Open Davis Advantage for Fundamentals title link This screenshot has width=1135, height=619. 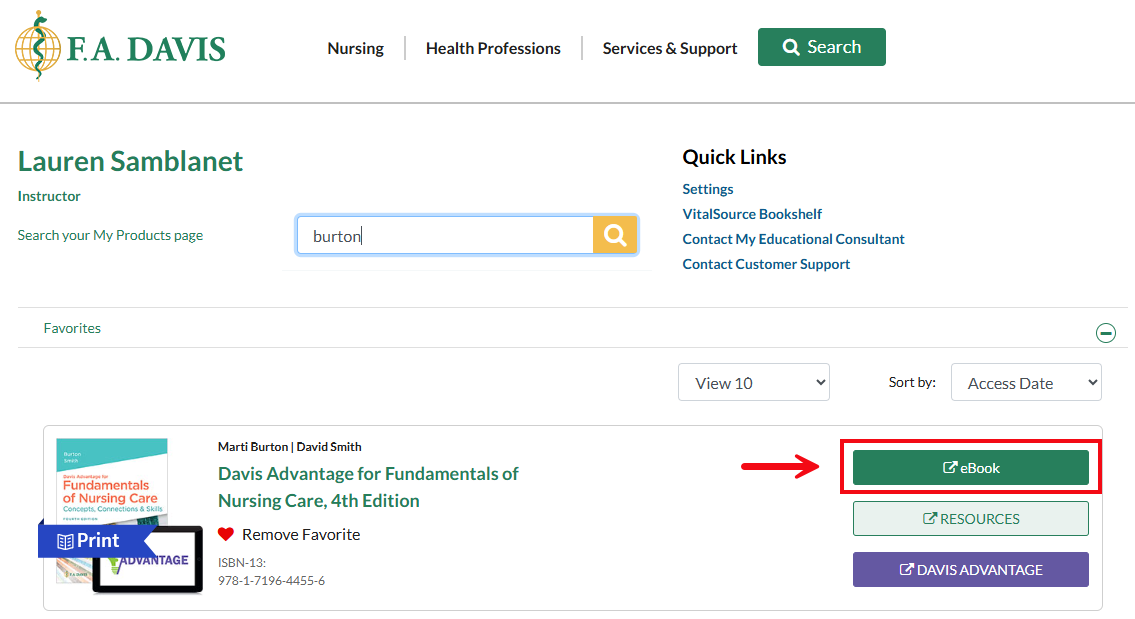[368, 487]
